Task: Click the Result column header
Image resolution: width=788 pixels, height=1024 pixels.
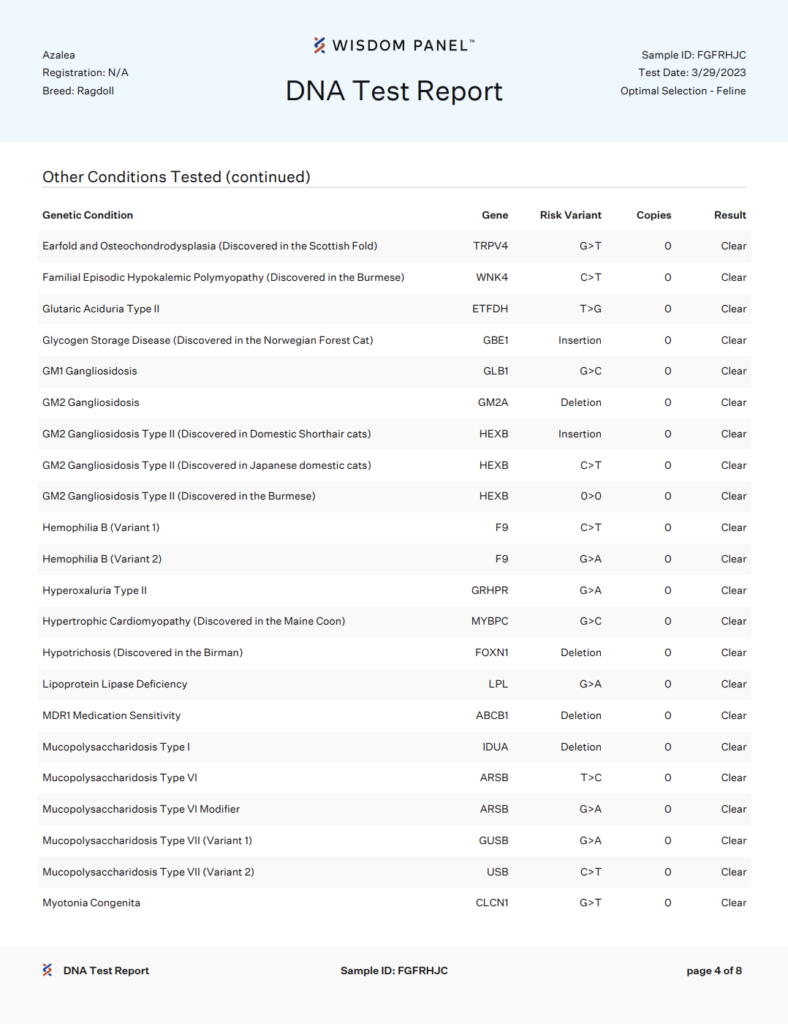Action: click(x=730, y=215)
